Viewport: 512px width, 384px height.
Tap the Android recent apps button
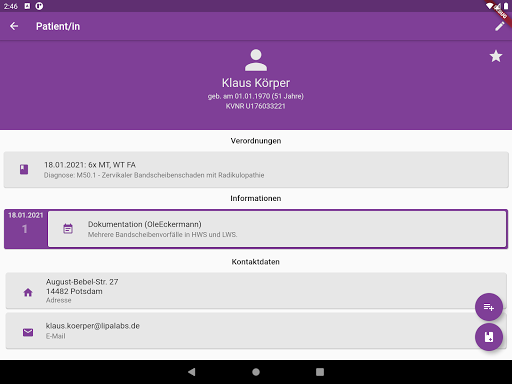[x=320, y=372]
